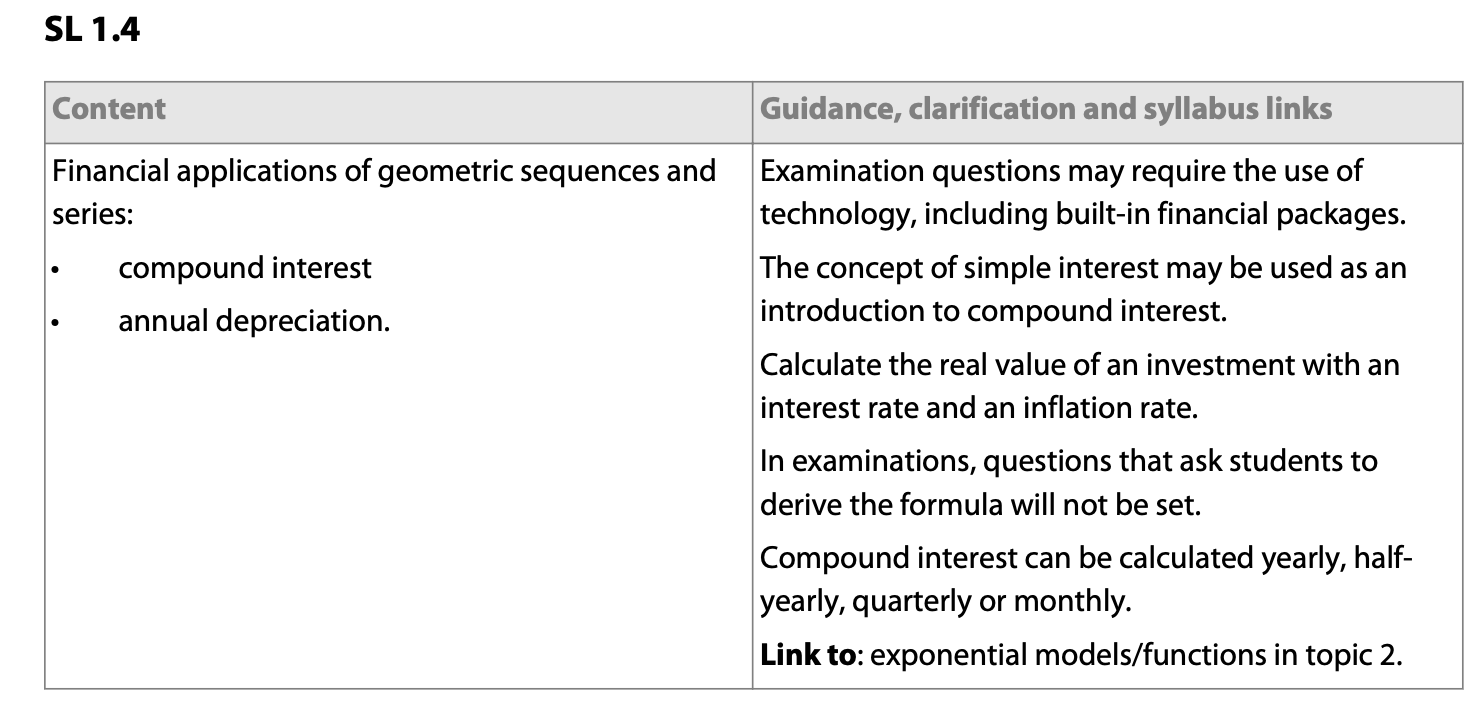Click the word series: in the Content cell
Image resolution: width=1484 pixels, height=724 pixels.
(92, 214)
